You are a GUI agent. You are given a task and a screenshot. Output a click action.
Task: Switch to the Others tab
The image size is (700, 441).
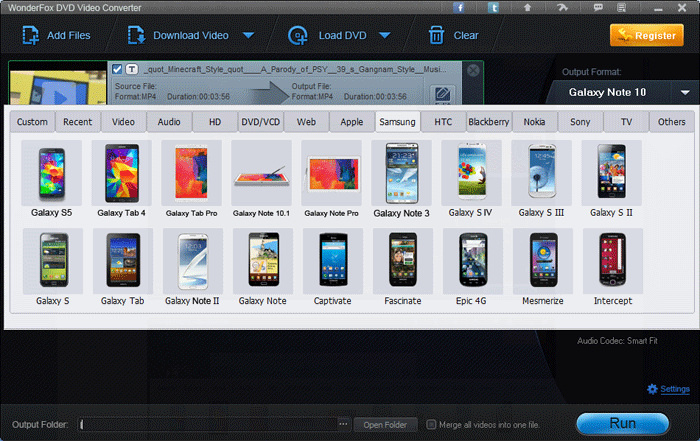point(671,122)
